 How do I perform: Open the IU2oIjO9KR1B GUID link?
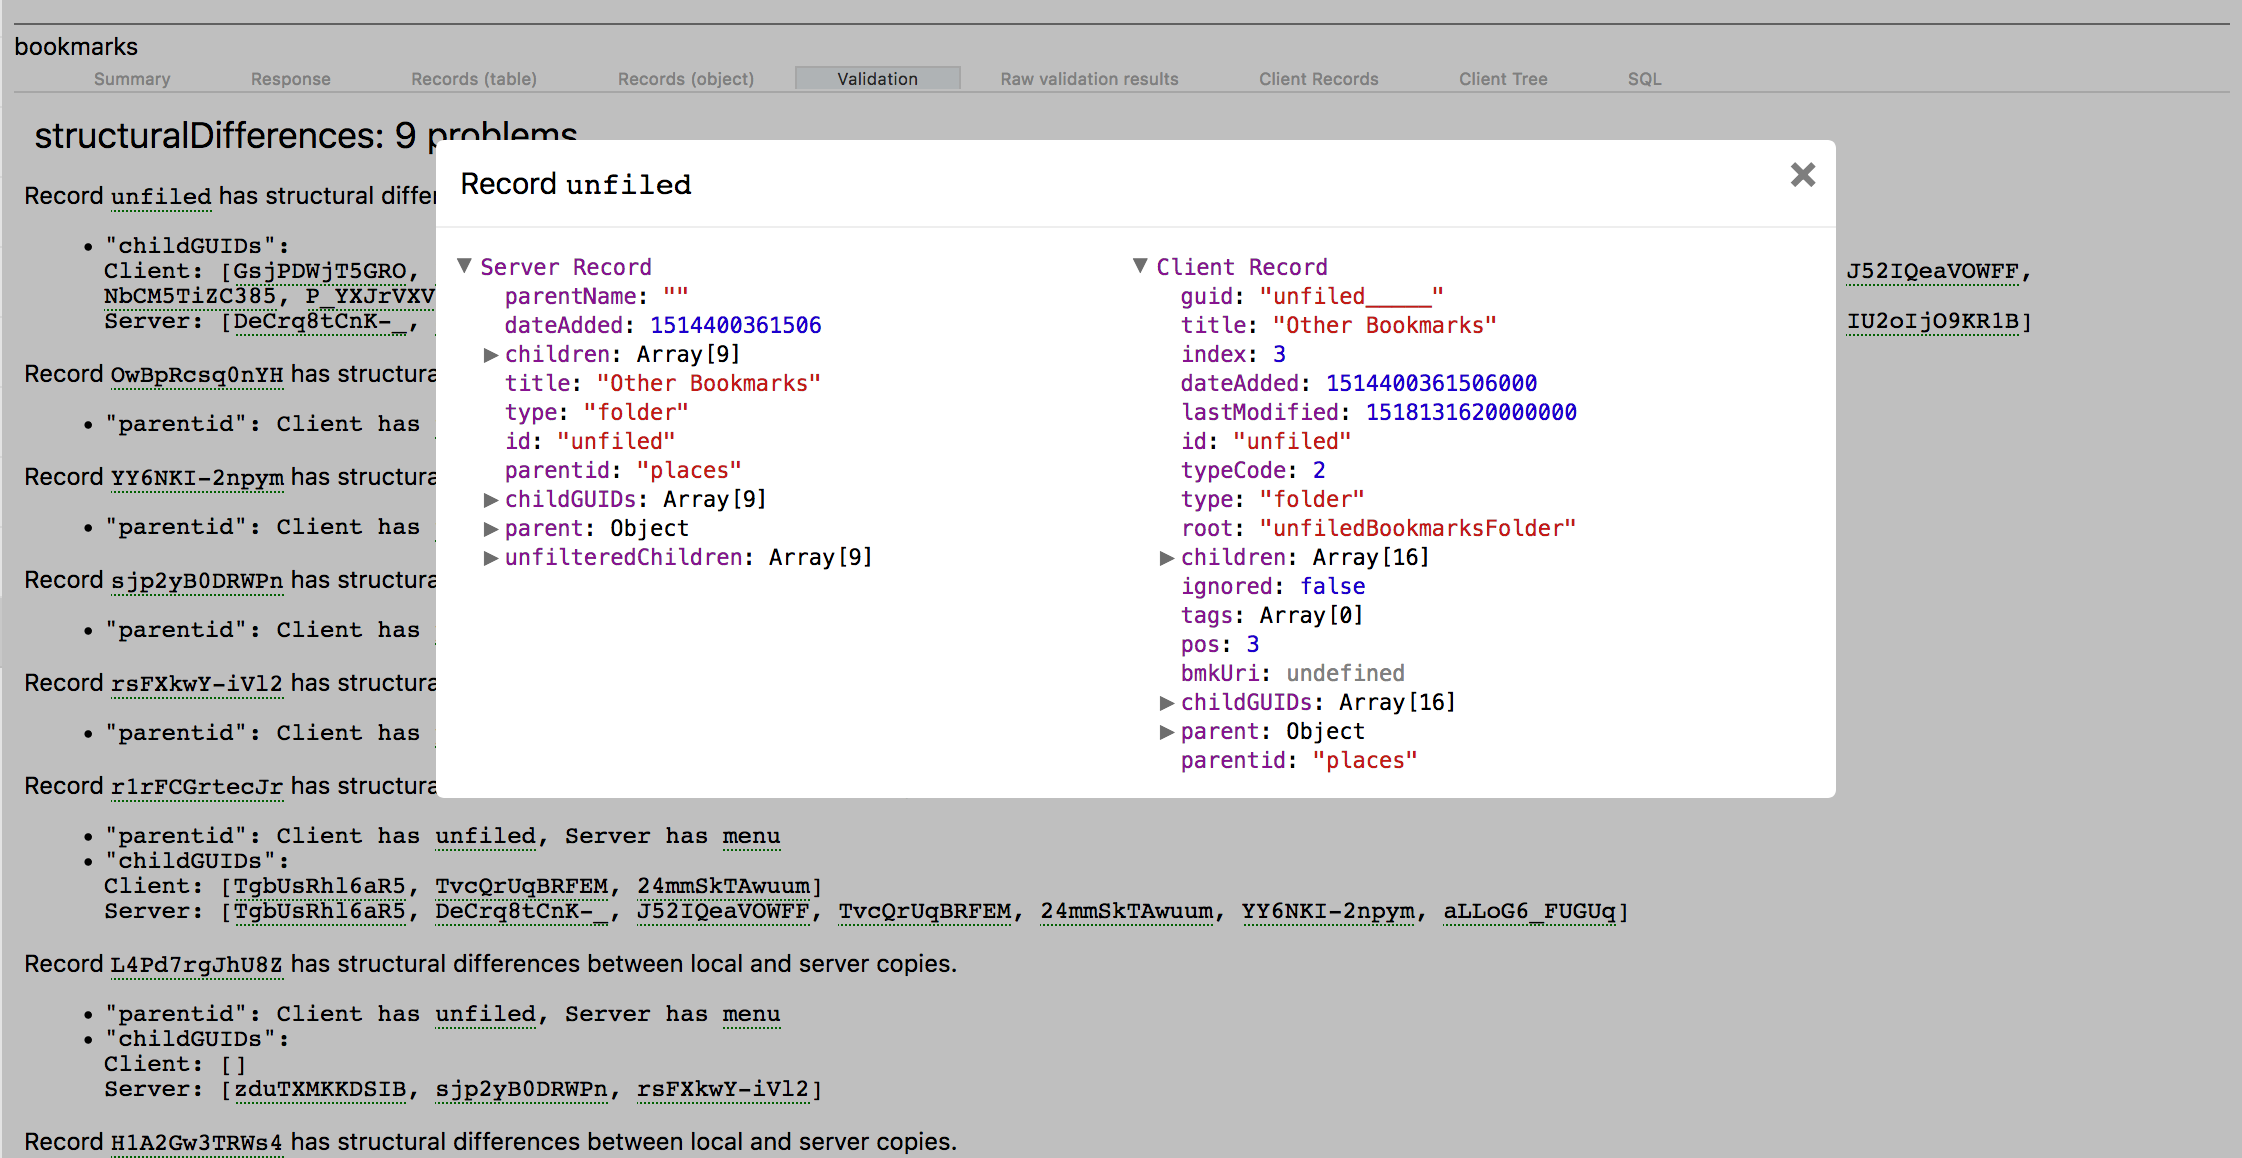(1932, 322)
